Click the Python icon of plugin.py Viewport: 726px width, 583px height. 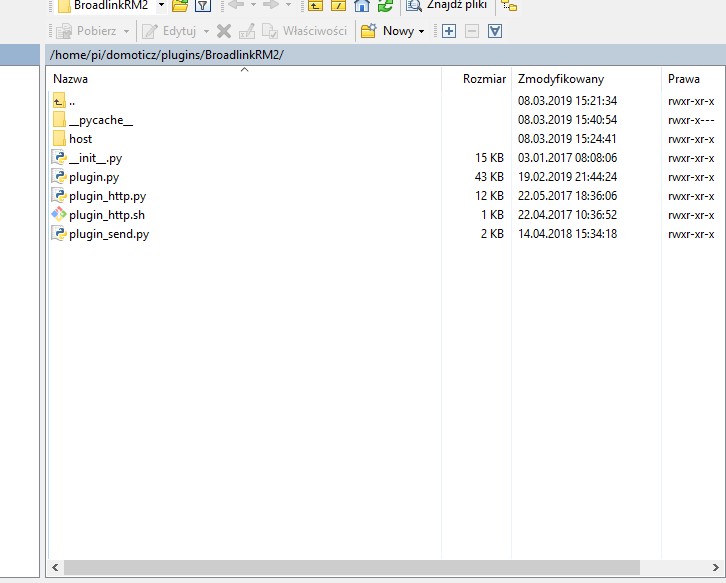point(59,176)
